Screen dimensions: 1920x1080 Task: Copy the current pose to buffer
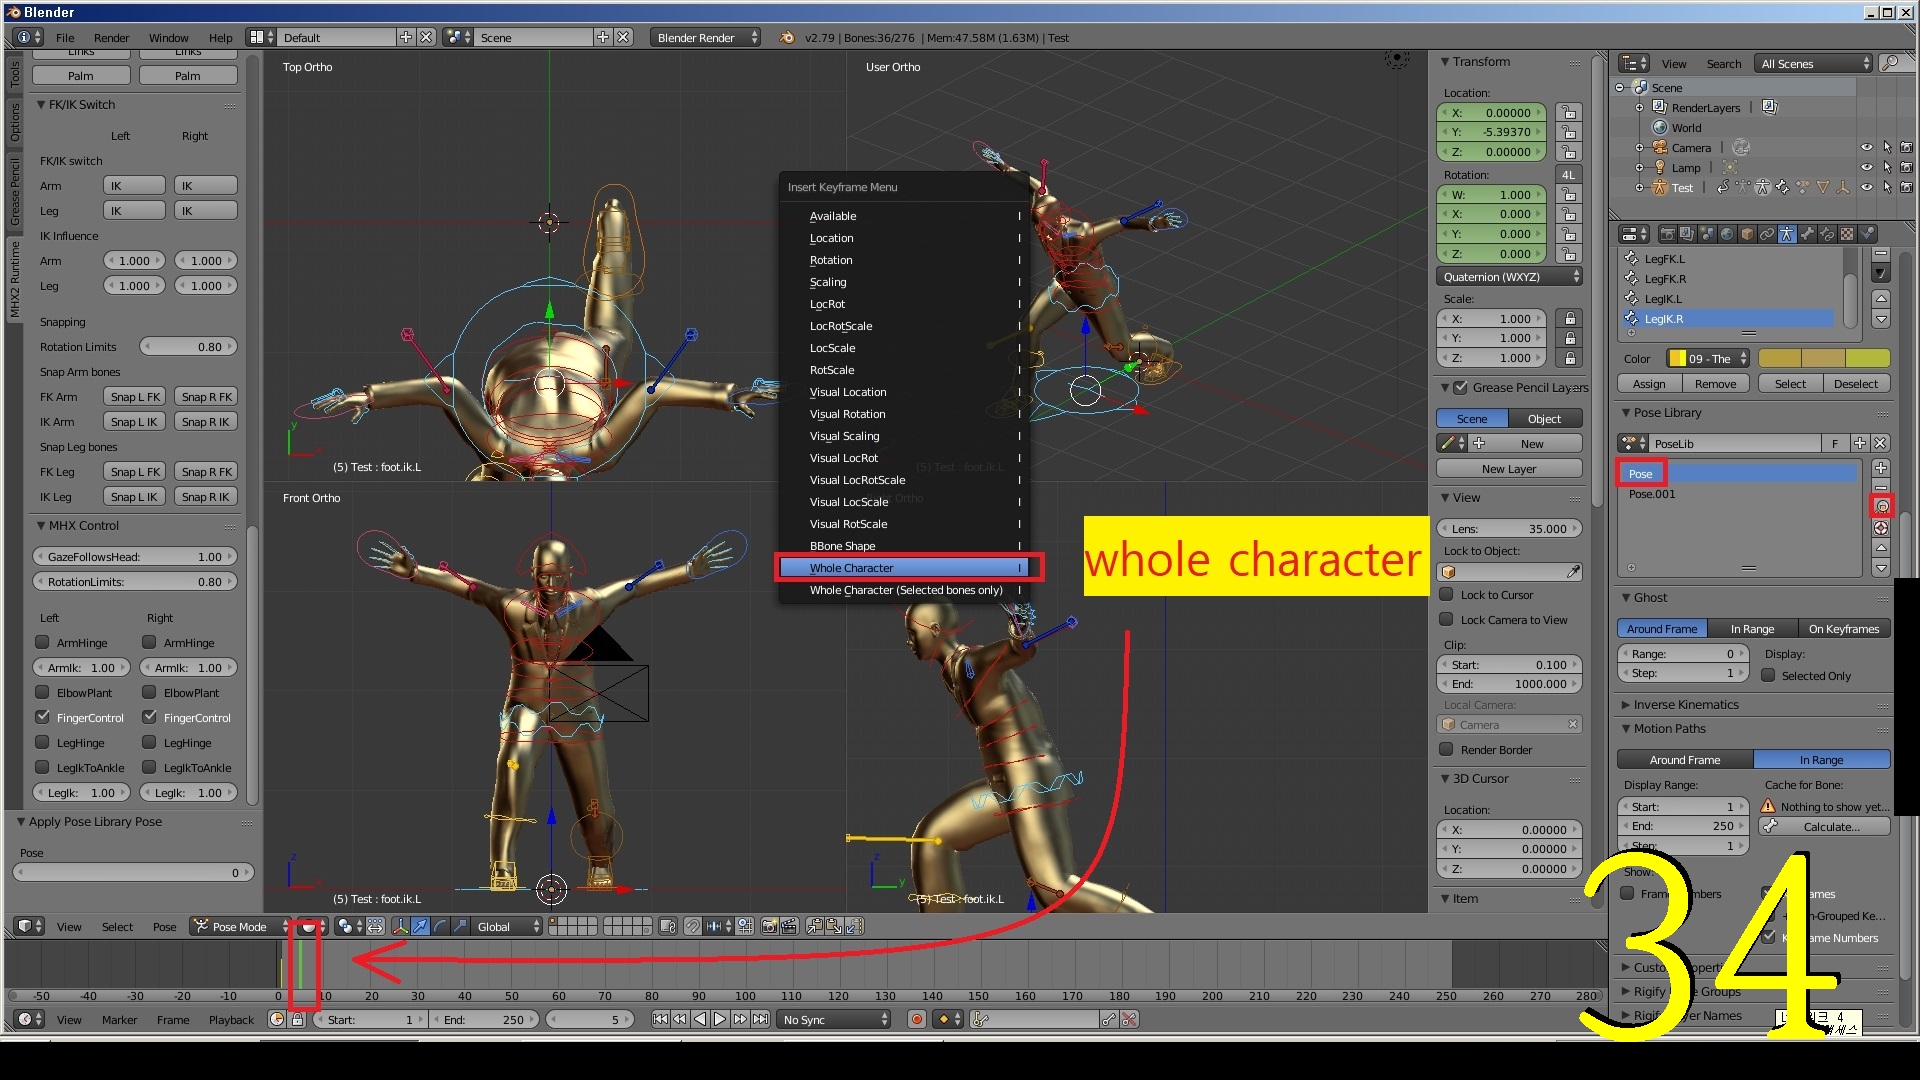[x=814, y=927]
